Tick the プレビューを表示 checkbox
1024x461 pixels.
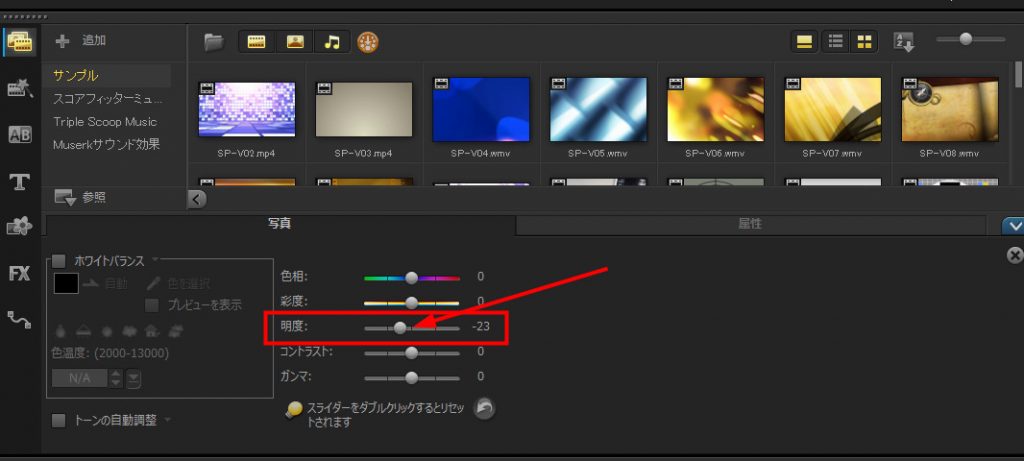[x=153, y=305]
